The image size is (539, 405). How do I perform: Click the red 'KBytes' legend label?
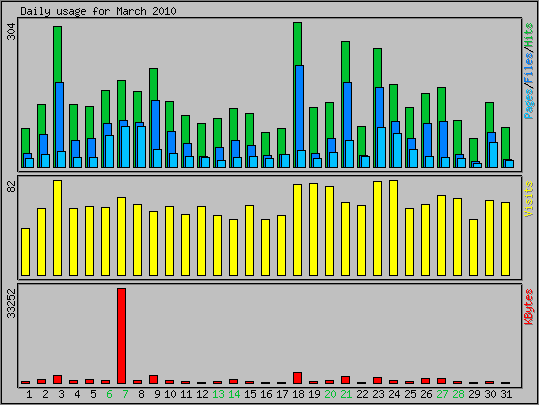pos(529,307)
